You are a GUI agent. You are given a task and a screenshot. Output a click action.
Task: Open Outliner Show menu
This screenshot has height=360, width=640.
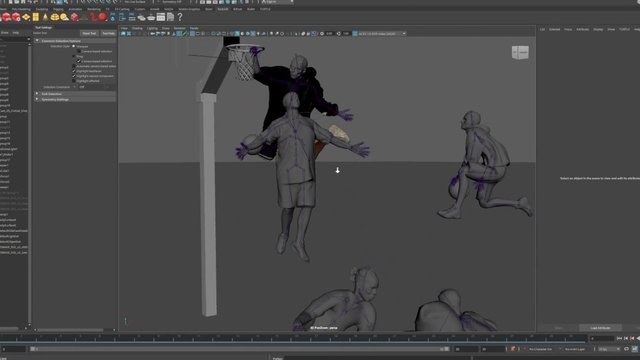[x=4, y=33]
